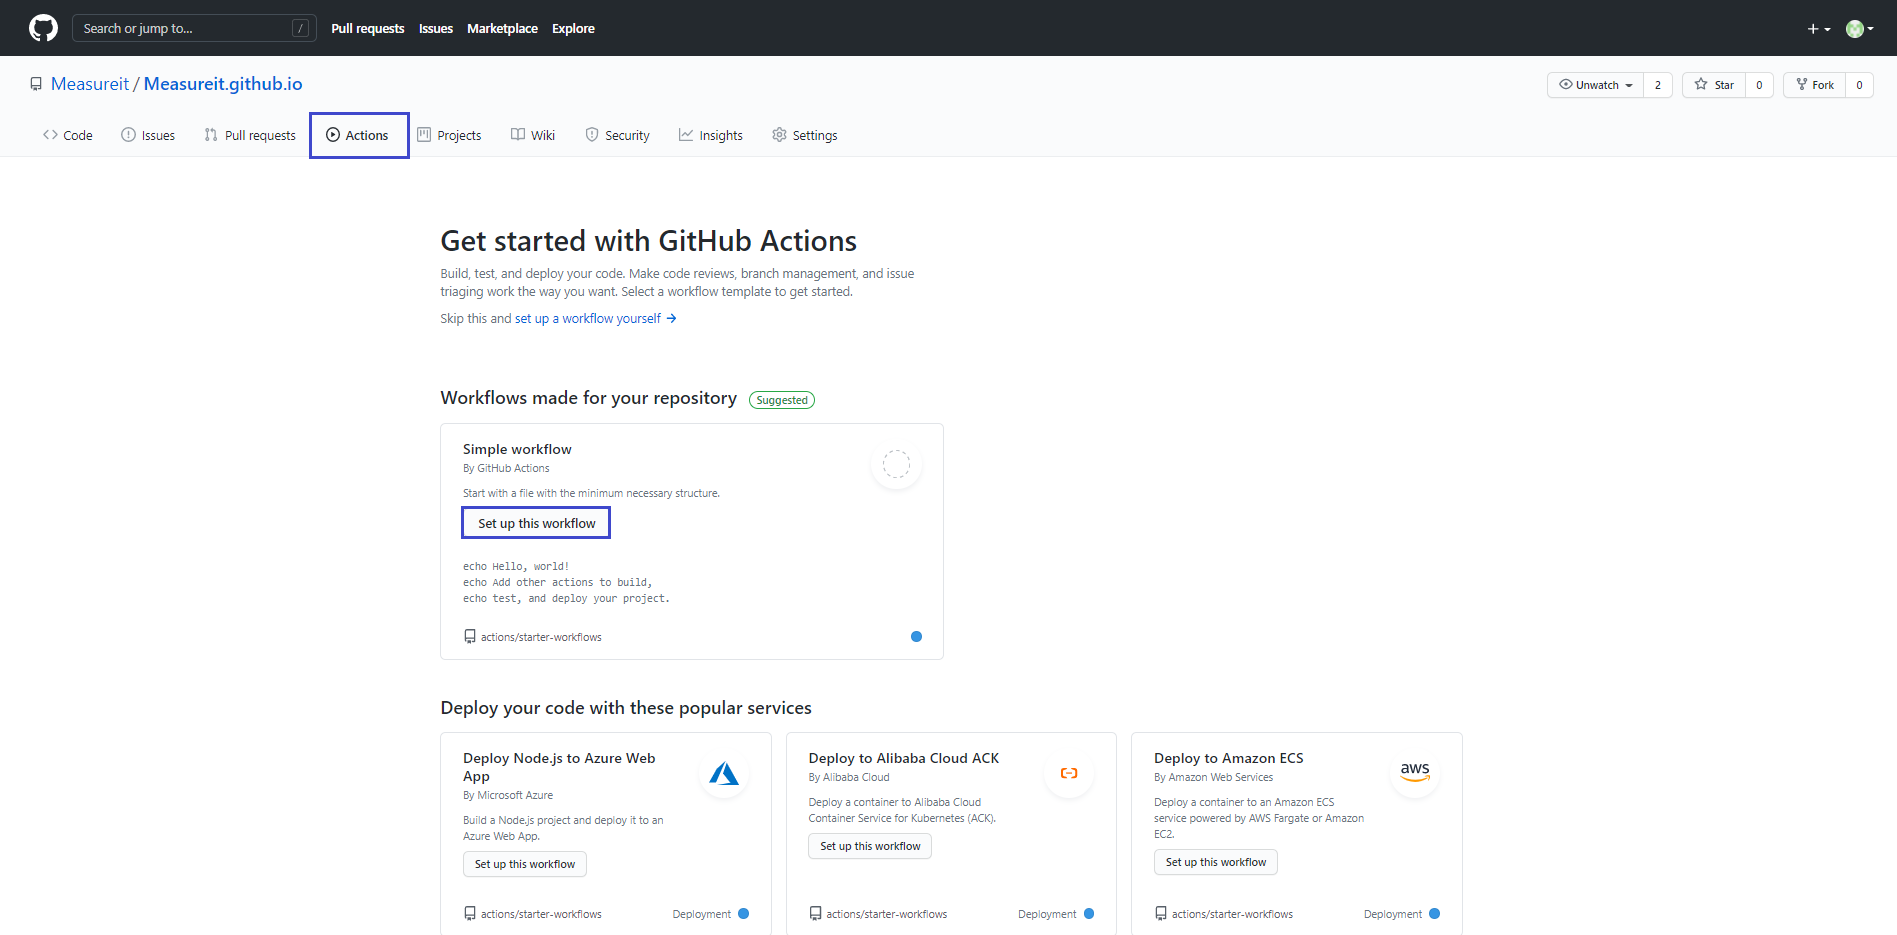Select the Actions tab
Viewport: 1897px width, 935px height.
(358, 135)
